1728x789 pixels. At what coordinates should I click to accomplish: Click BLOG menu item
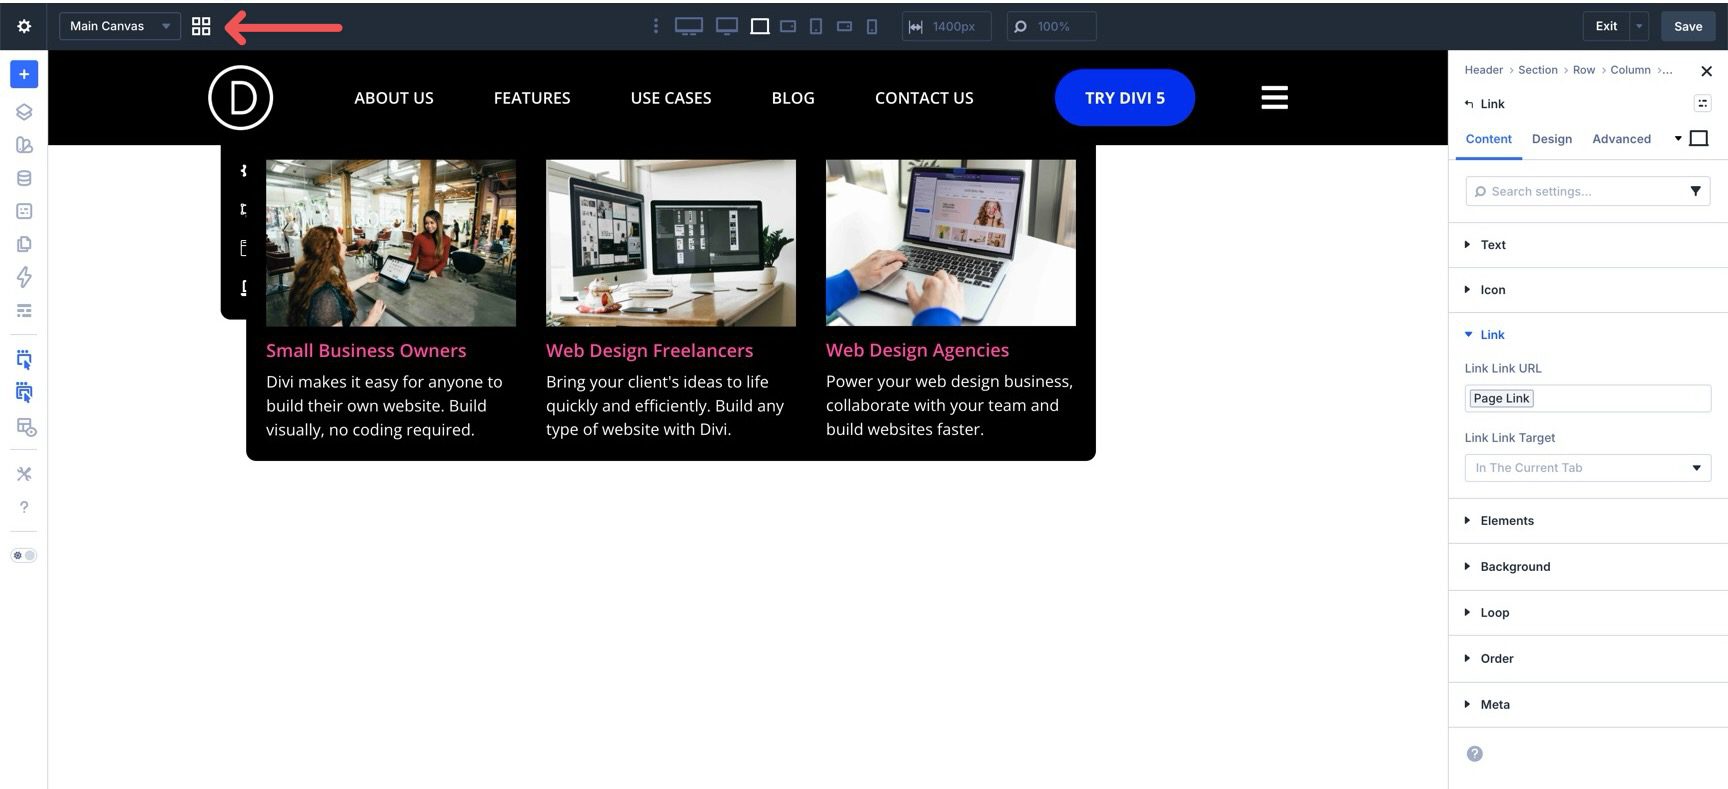(x=793, y=98)
